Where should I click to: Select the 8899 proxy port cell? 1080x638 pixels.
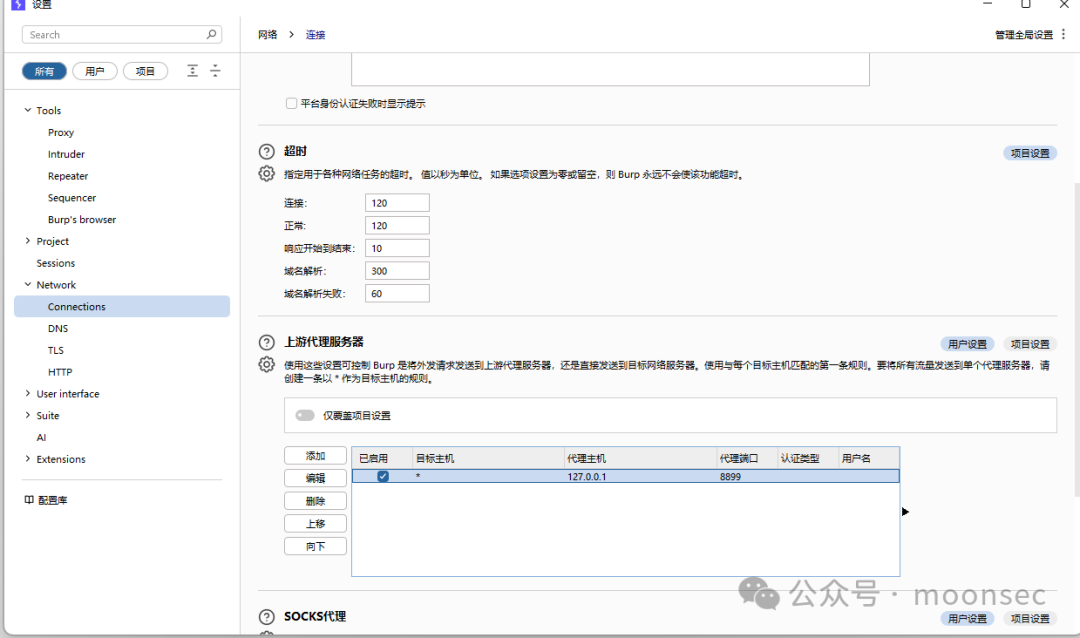tap(747, 477)
